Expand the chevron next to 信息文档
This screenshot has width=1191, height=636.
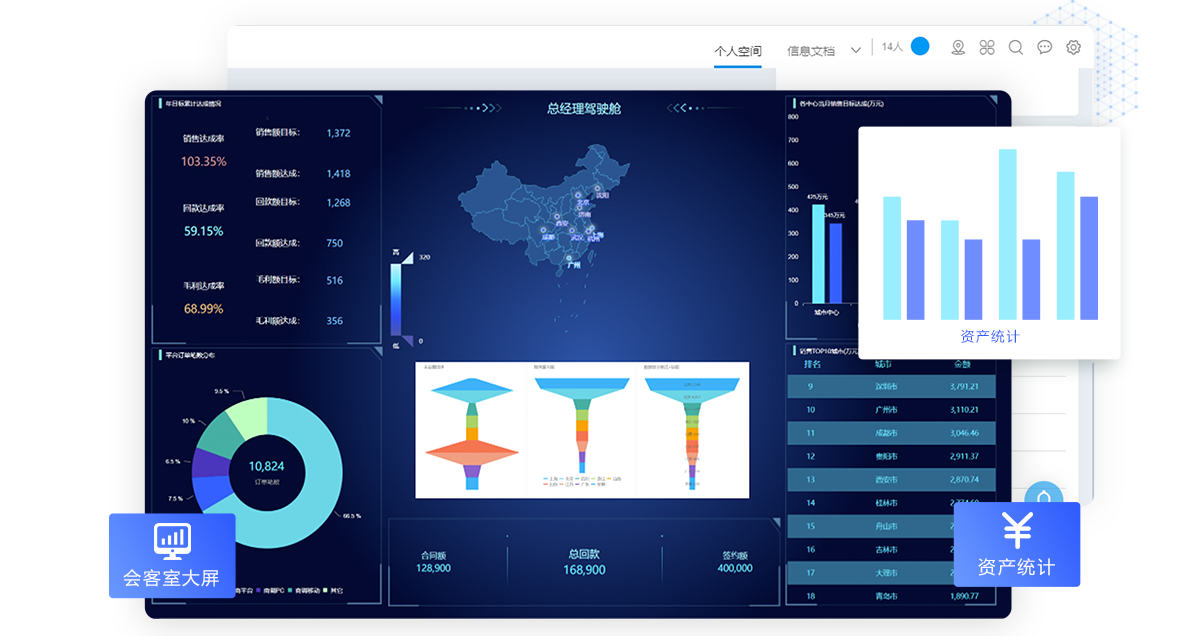(856, 50)
